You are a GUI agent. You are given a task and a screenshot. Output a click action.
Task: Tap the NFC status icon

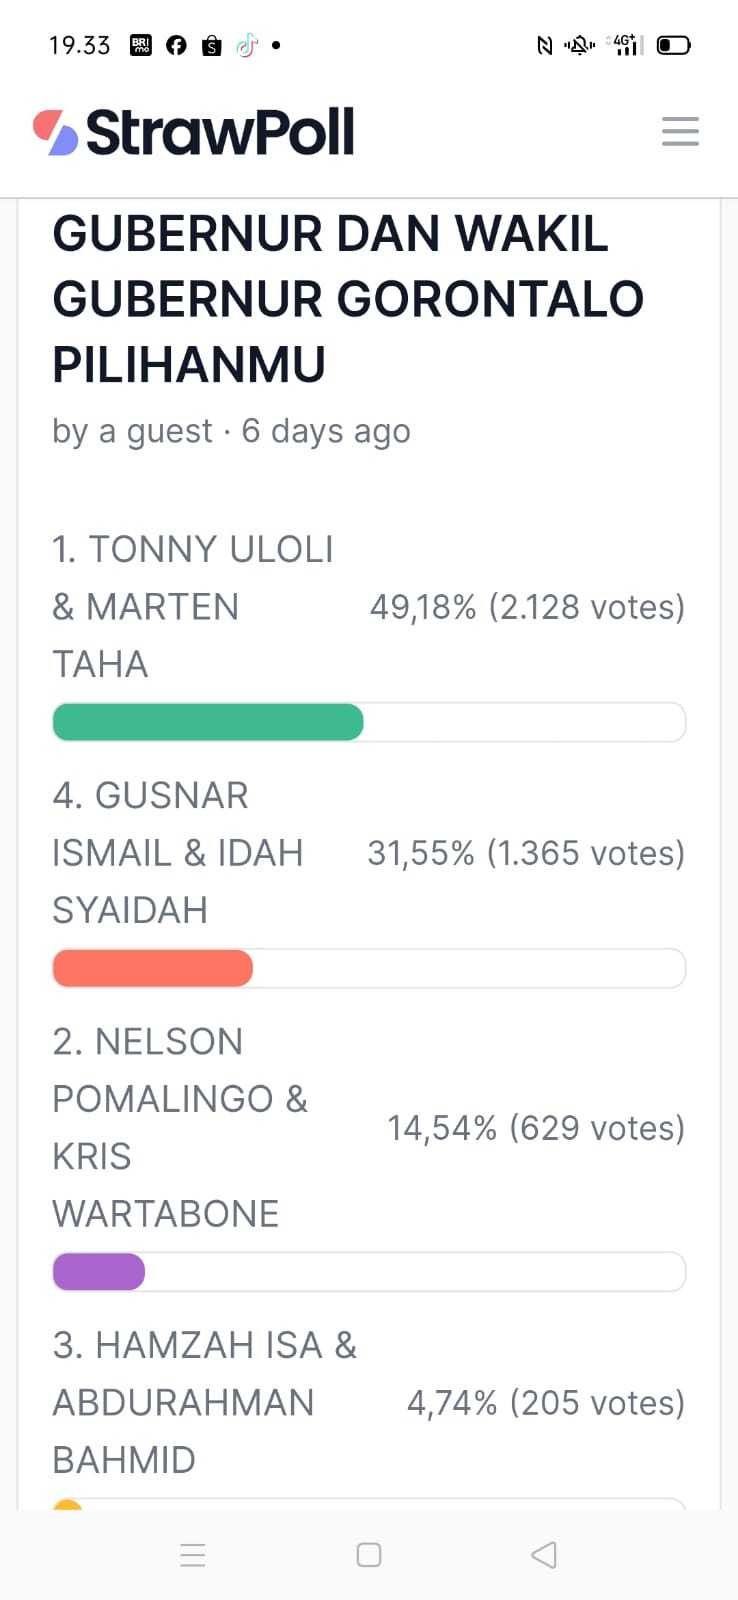(545, 45)
